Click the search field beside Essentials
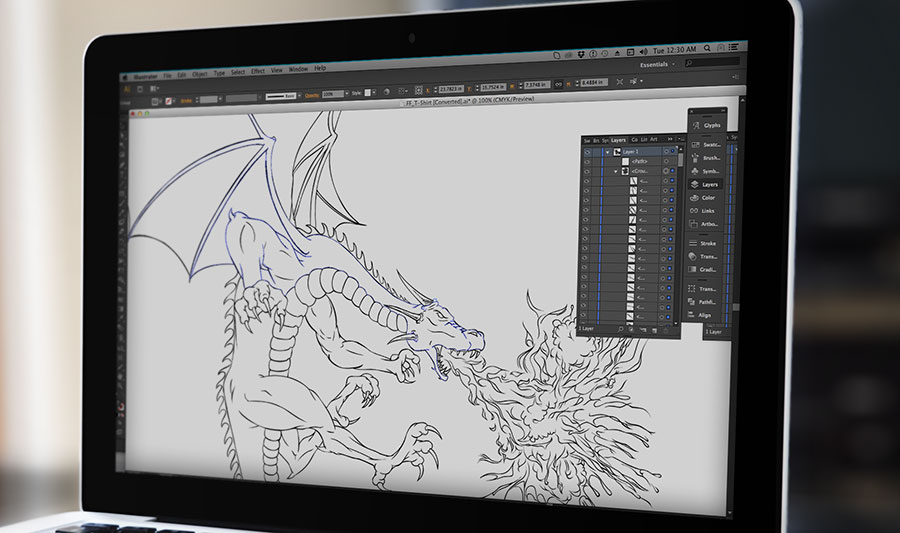900x533 pixels. tap(712, 63)
